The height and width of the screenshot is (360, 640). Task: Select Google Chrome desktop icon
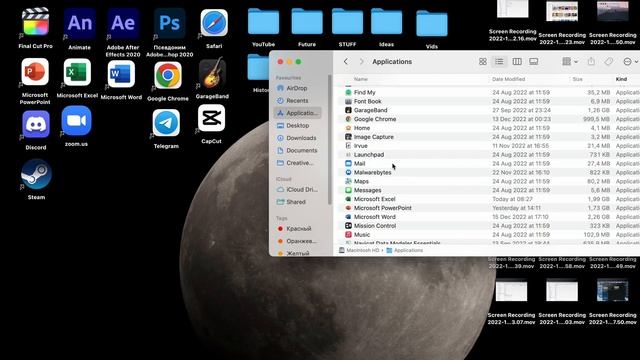pos(168,76)
